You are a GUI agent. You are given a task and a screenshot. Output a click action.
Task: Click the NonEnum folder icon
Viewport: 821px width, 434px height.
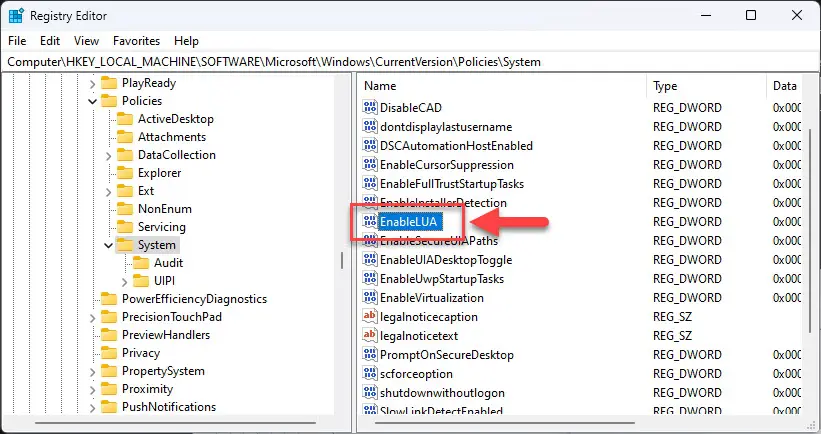[x=125, y=208]
